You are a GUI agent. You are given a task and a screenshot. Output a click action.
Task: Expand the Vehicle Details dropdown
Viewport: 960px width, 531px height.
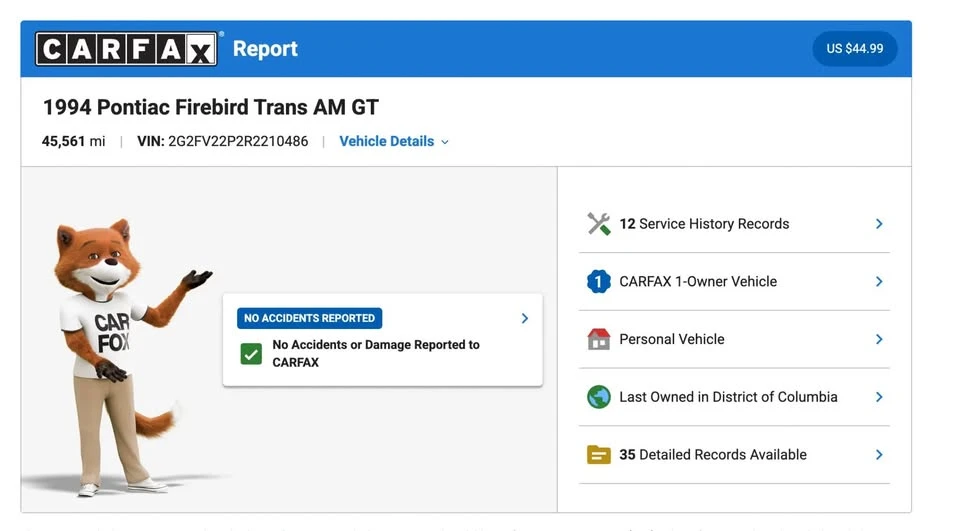[394, 141]
